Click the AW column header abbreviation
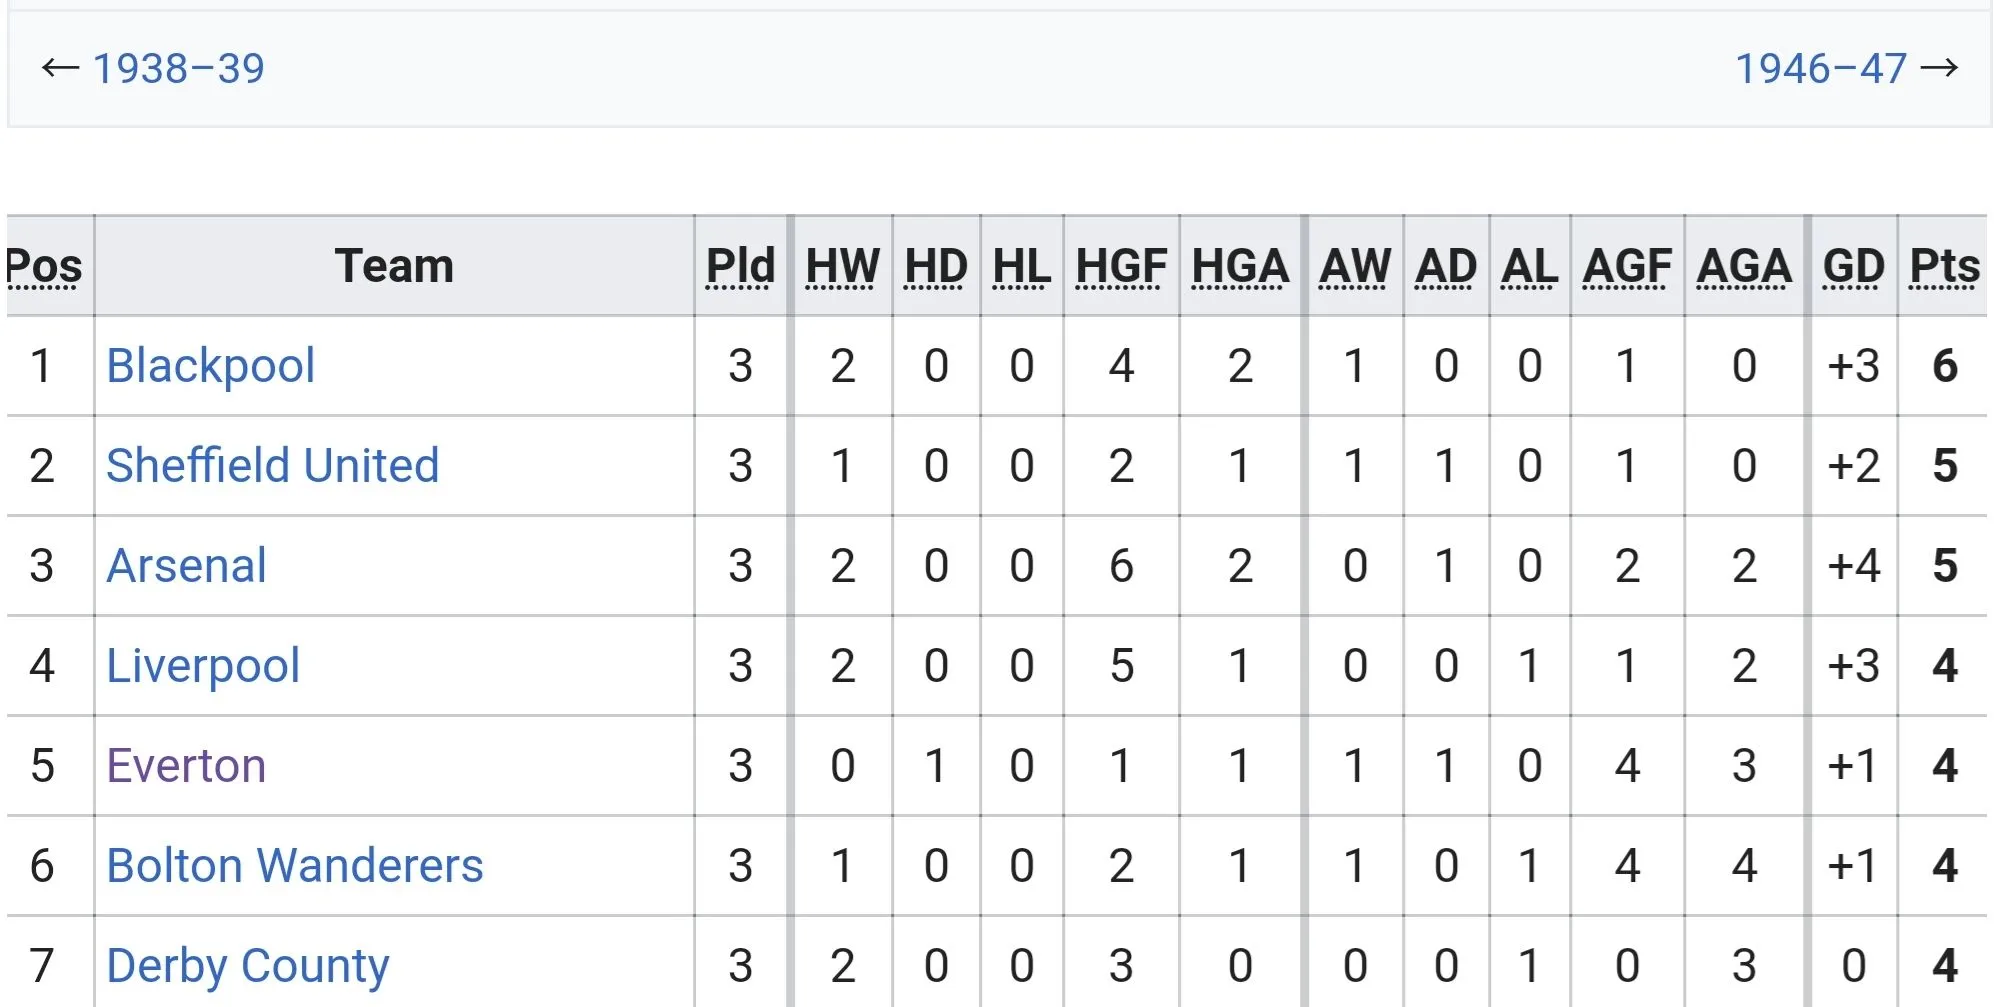 coord(1354,267)
